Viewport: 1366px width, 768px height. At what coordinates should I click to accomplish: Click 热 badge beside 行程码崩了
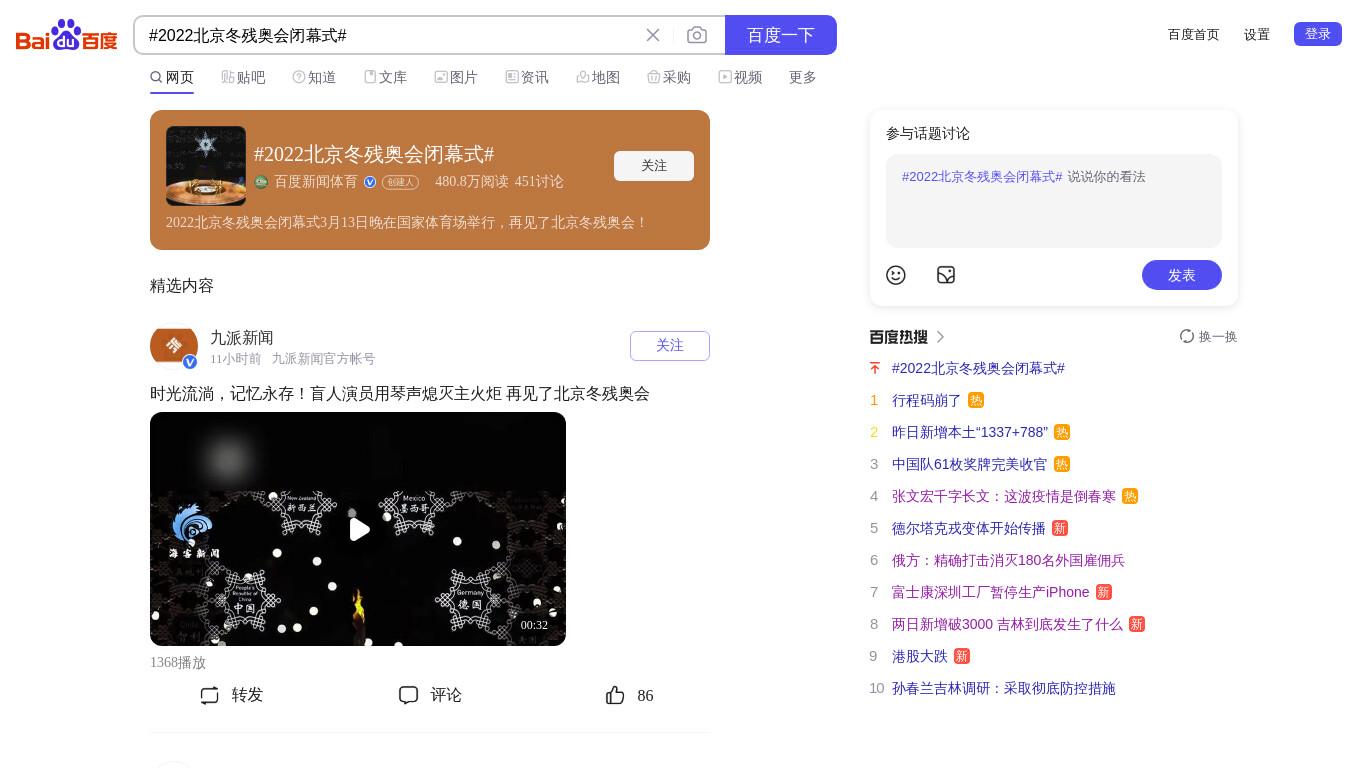tap(976, 400)
